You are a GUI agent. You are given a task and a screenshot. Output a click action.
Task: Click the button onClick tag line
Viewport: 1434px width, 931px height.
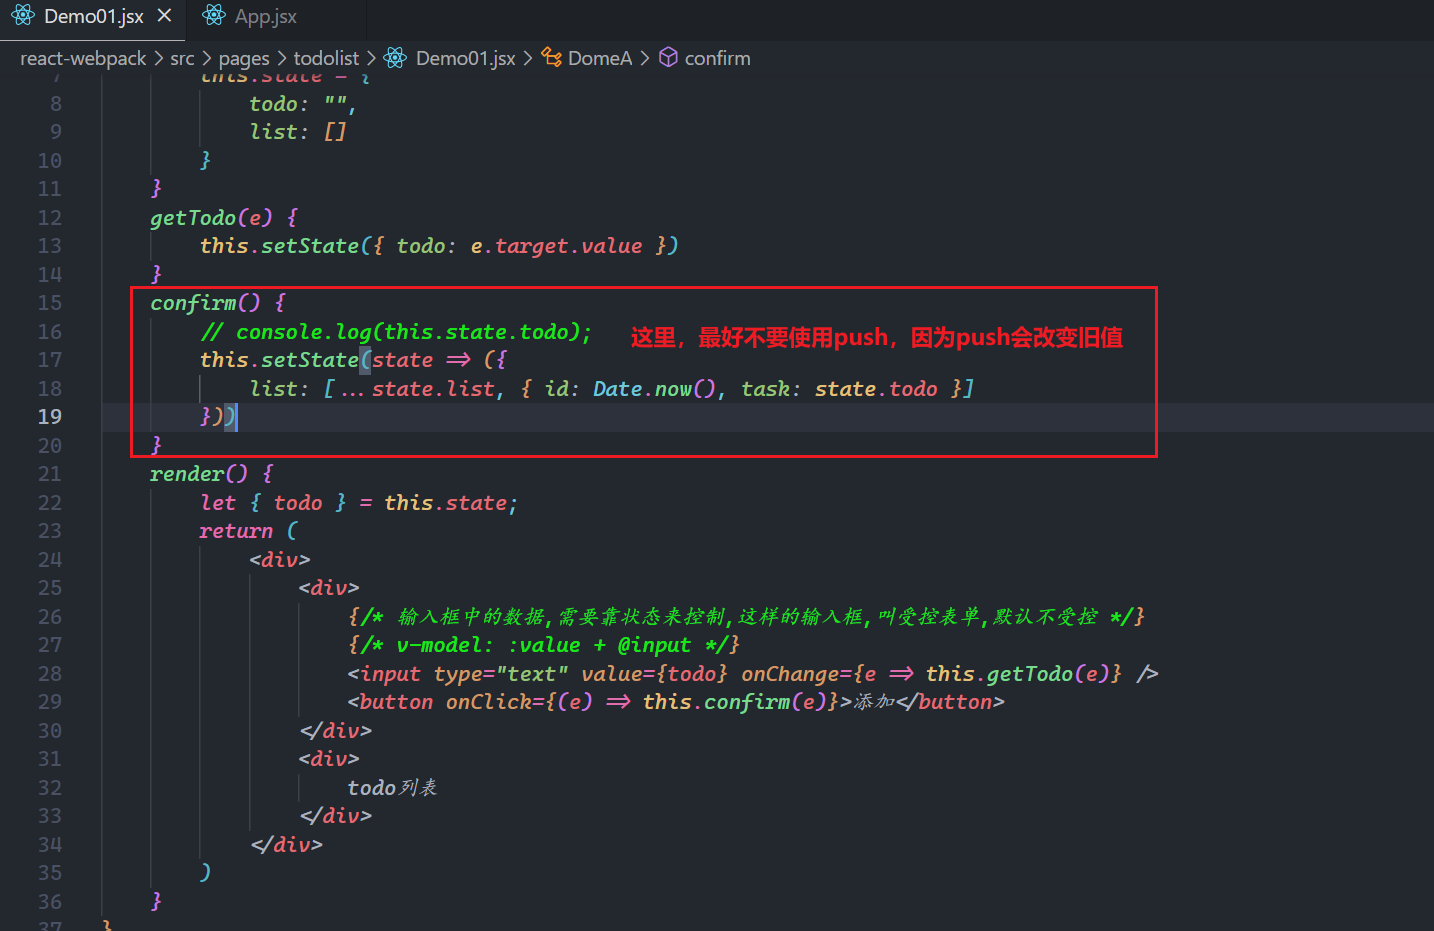[x=676, y=702]
